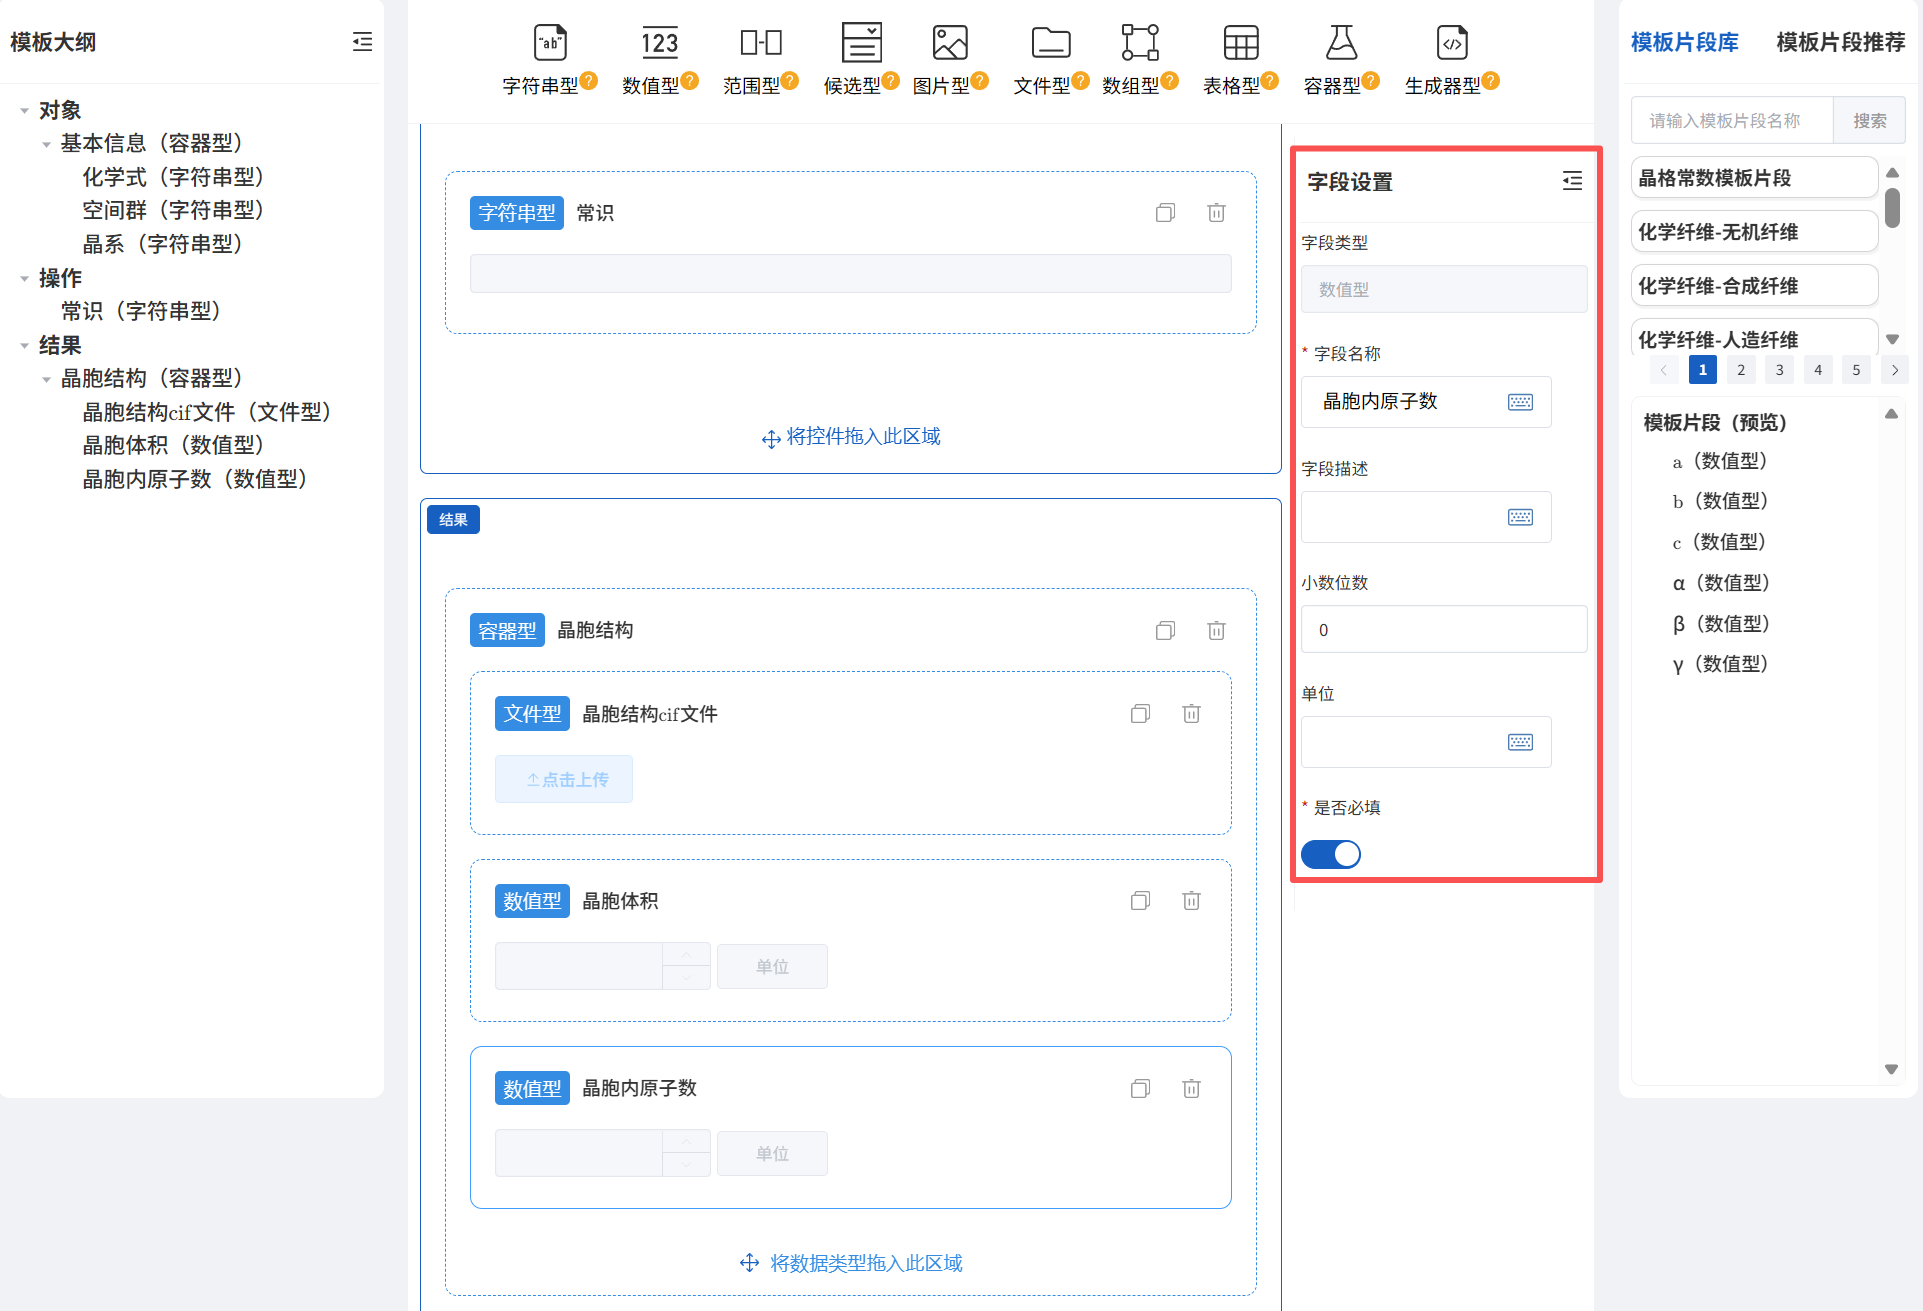Collapse the 晶胞结构 tree node
Image resolution: width=1923 pixels, height=1311 pixels.
pos(46,378)
